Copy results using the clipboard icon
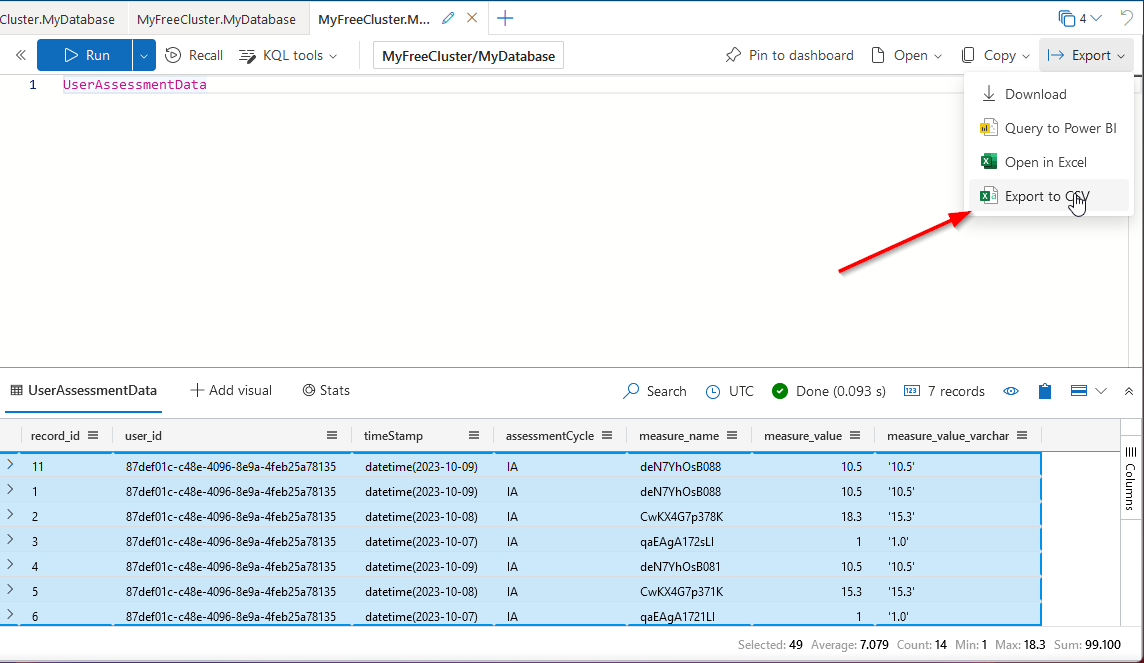Viewport: 1144px width, 663px height. [x=1044, y=391]
